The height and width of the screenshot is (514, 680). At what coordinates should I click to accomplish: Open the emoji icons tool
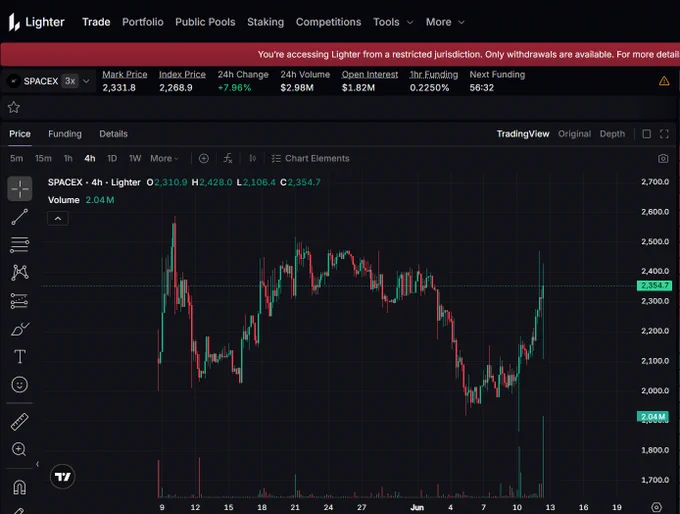(x=20, y=385)
